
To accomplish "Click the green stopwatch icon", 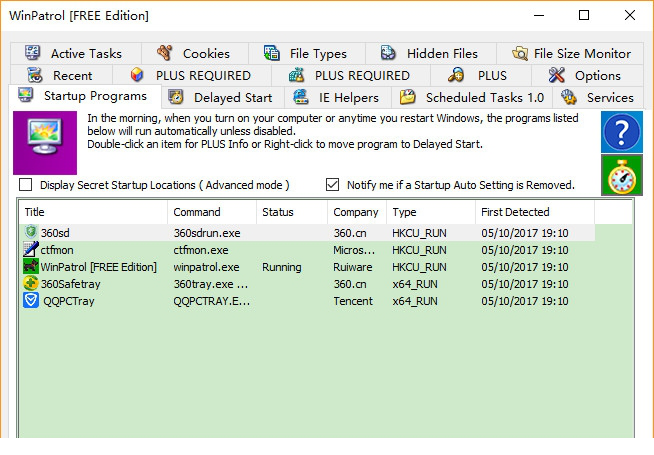I will pyautogui.click(x=621, y=175).
